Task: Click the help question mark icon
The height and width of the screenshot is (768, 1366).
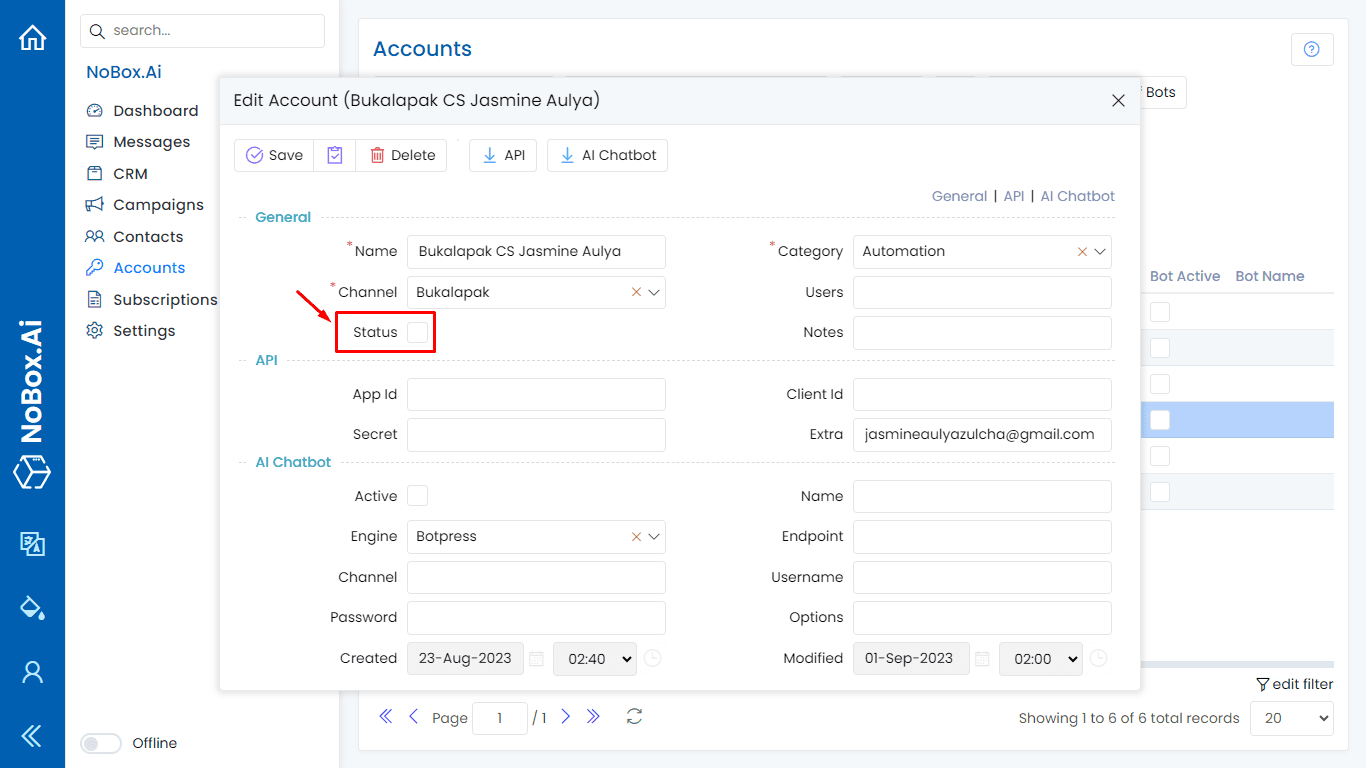Action: (1312, 50)
